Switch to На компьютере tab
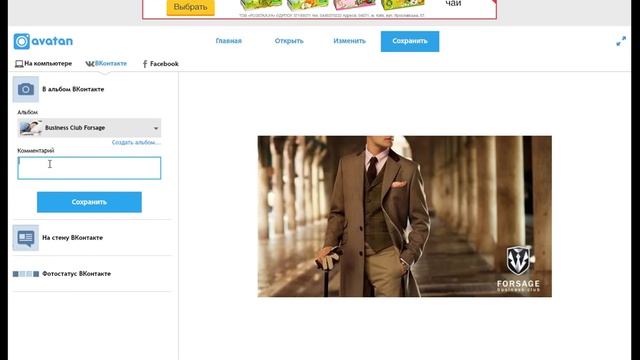640x360 pixels. [43, 64]
